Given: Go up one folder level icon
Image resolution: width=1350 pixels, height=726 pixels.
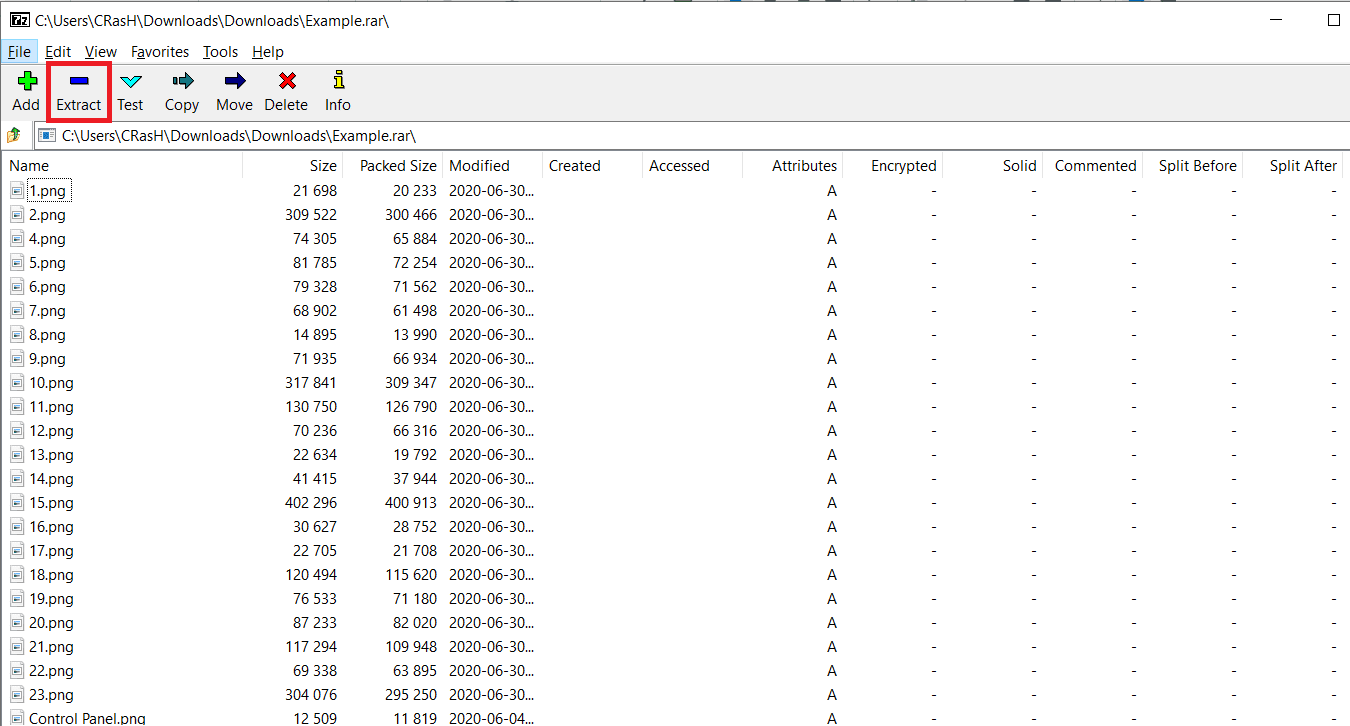Looking at the screenshot, I should [x=14, y=135].
